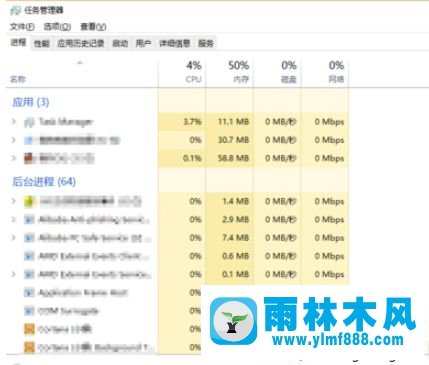This screenshot has width=429, height=365.
Task: Click the 11.1 MB memory value
Action: point(233,122)
